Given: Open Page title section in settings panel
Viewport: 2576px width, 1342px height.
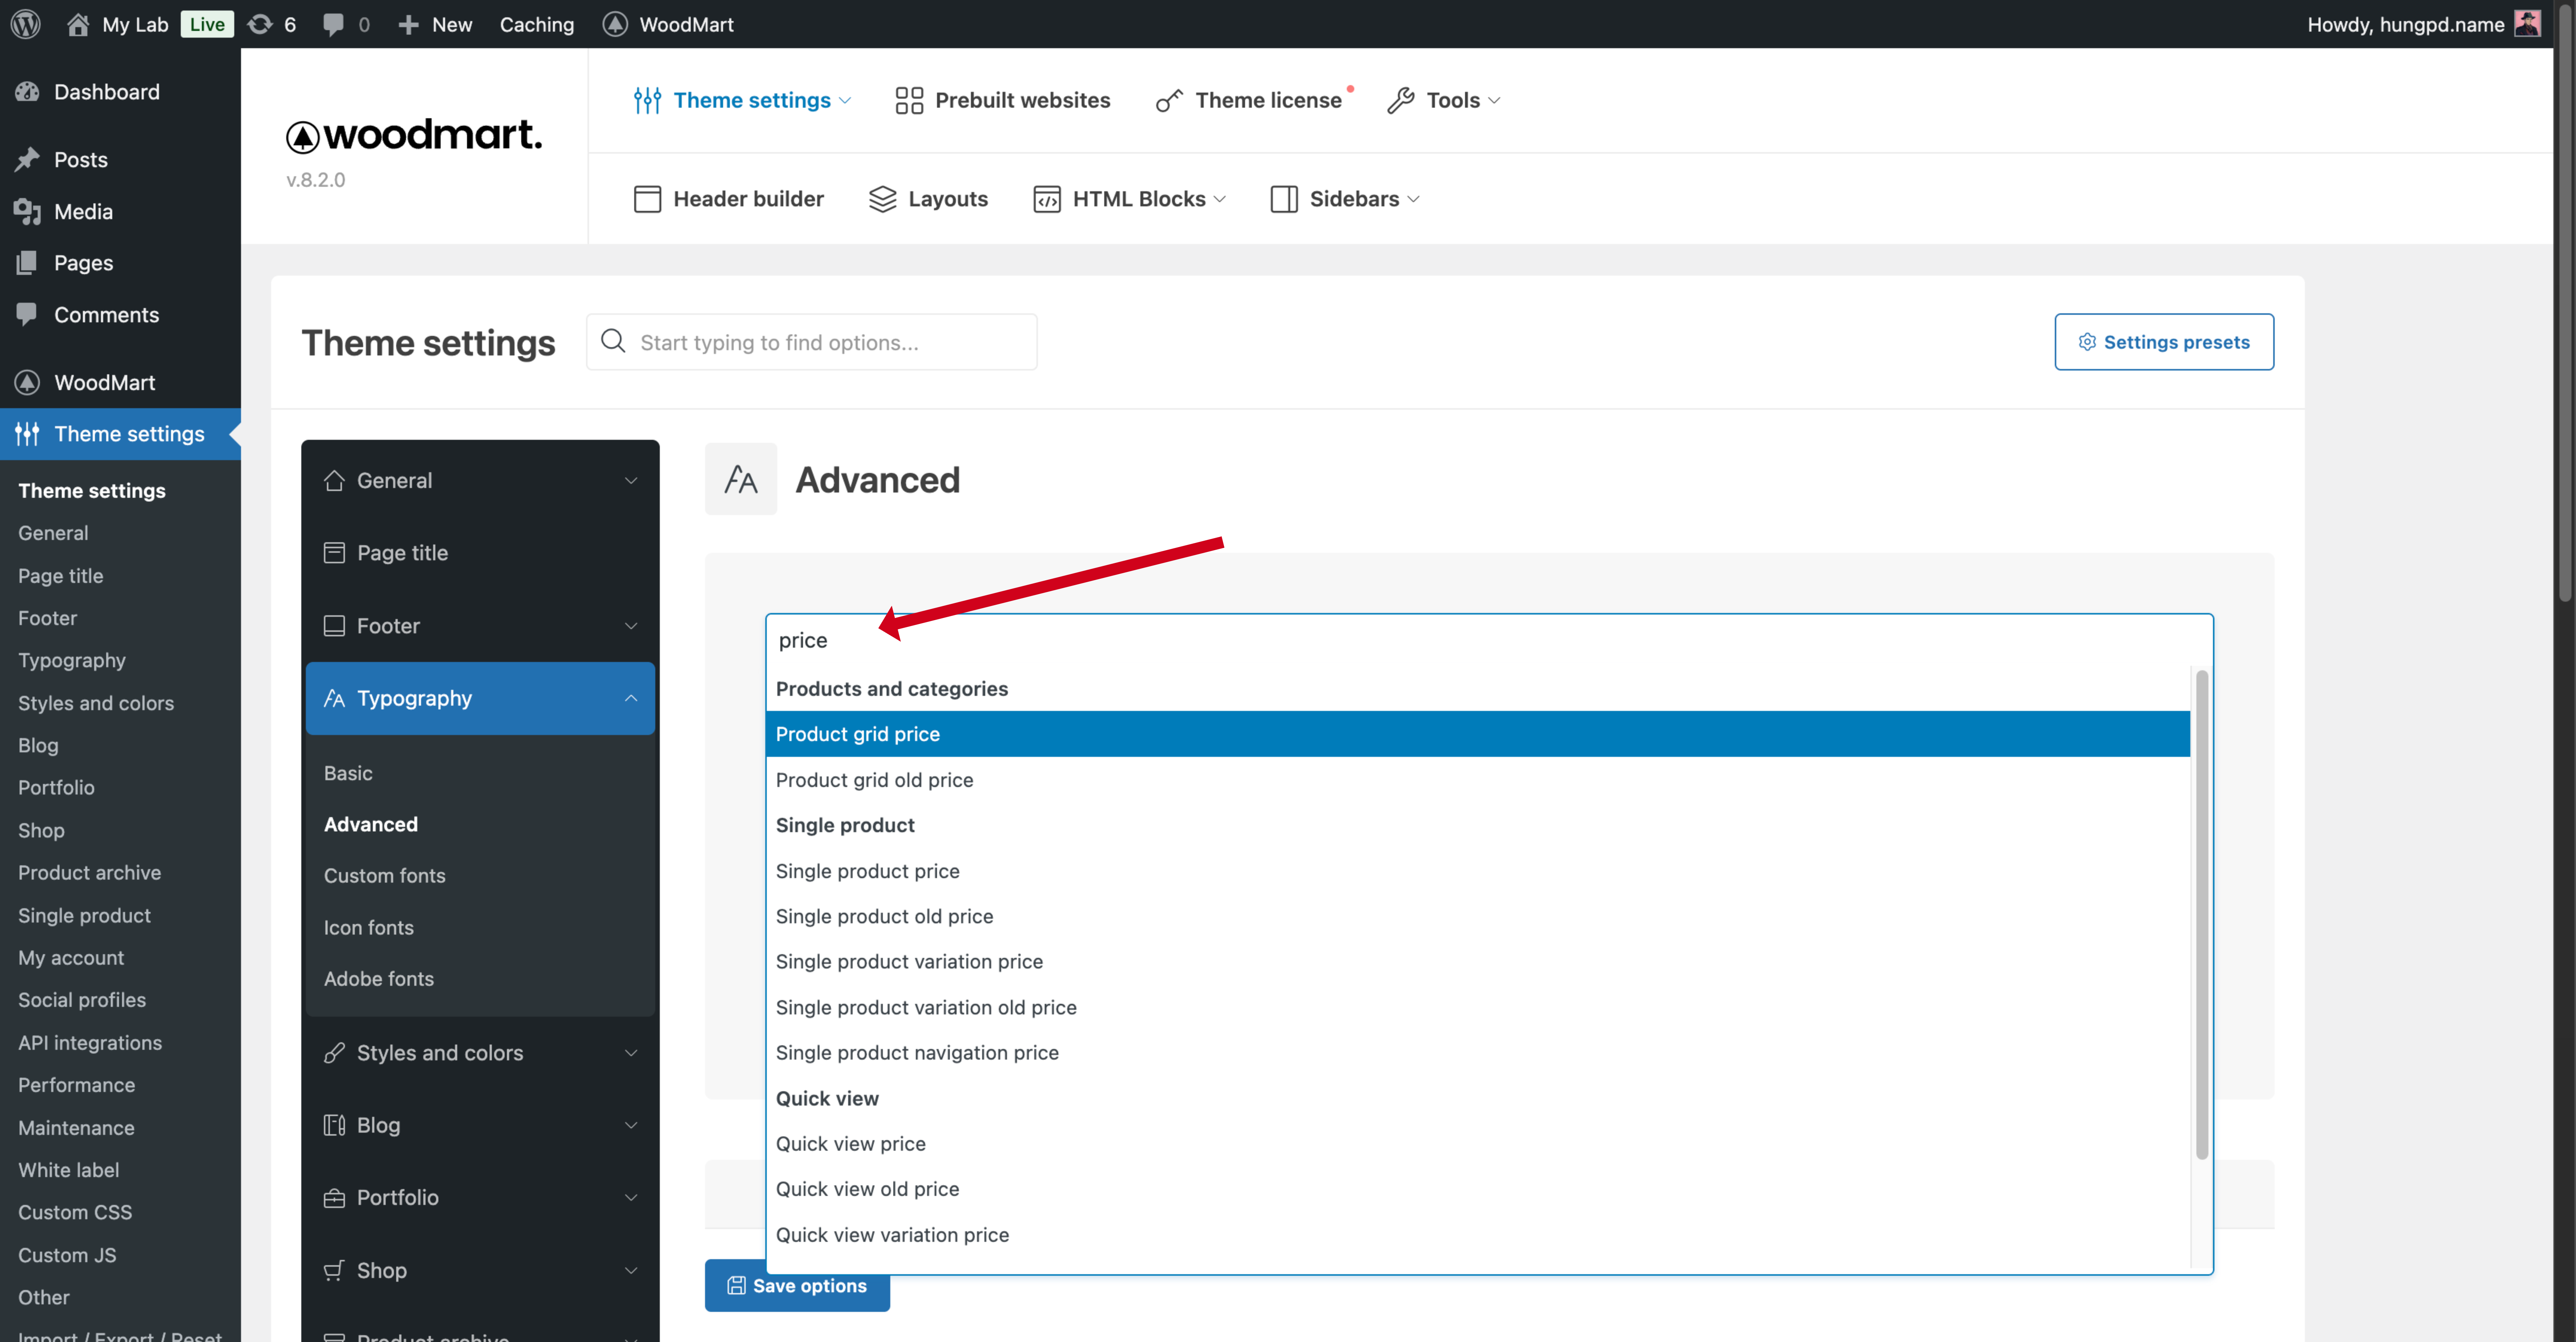Looking at the screenshot, I should (480, 553).
